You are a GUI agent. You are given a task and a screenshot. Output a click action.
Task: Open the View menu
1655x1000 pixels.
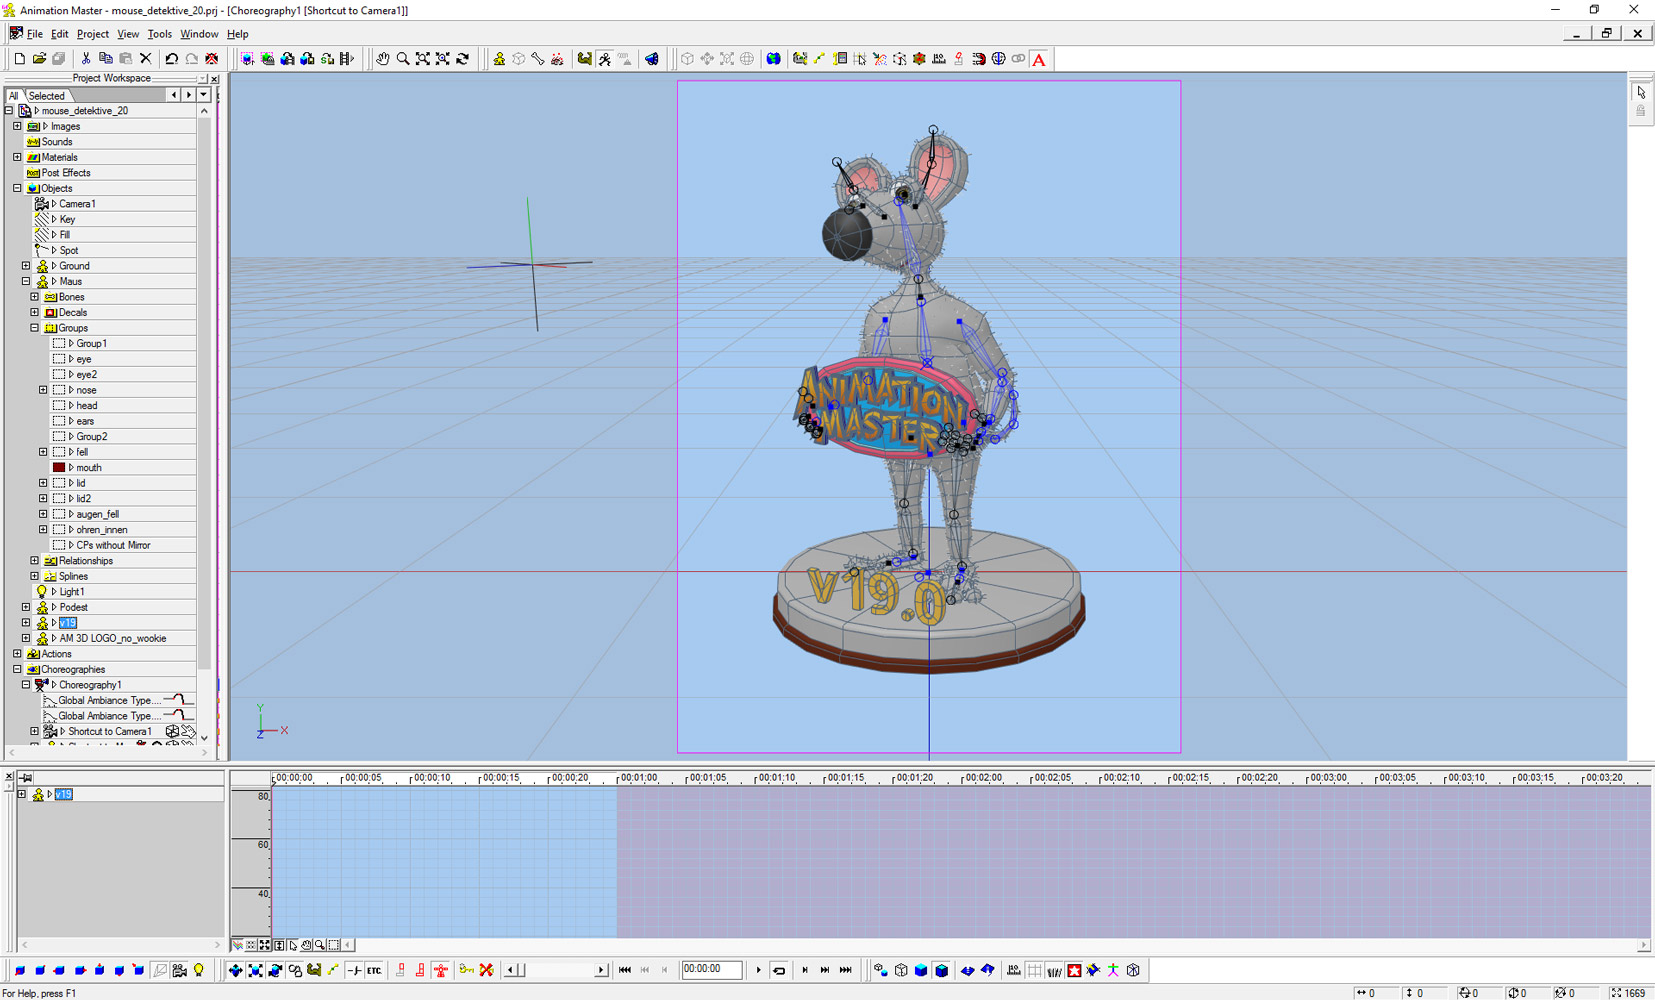coord(128,34)
